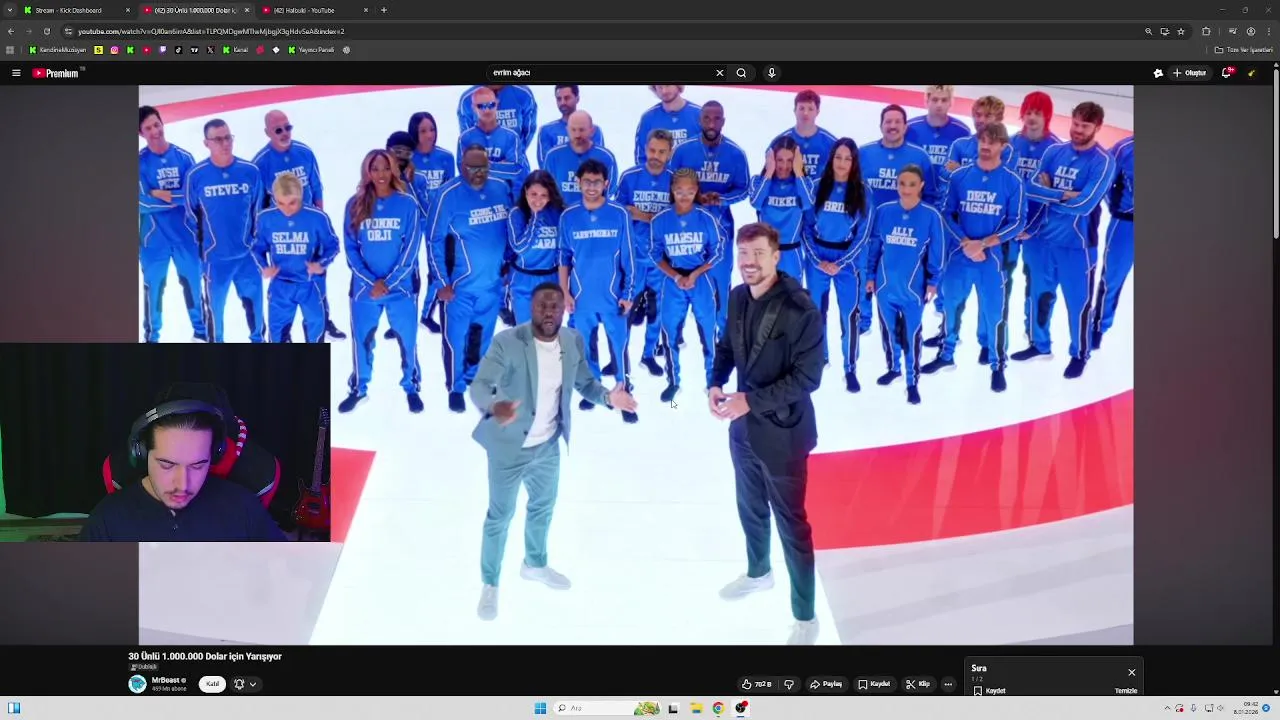Open the TikTok bookmark icon
This screenshot has height=720, width=1280.
pyautogui.click(x=178, y=50)
